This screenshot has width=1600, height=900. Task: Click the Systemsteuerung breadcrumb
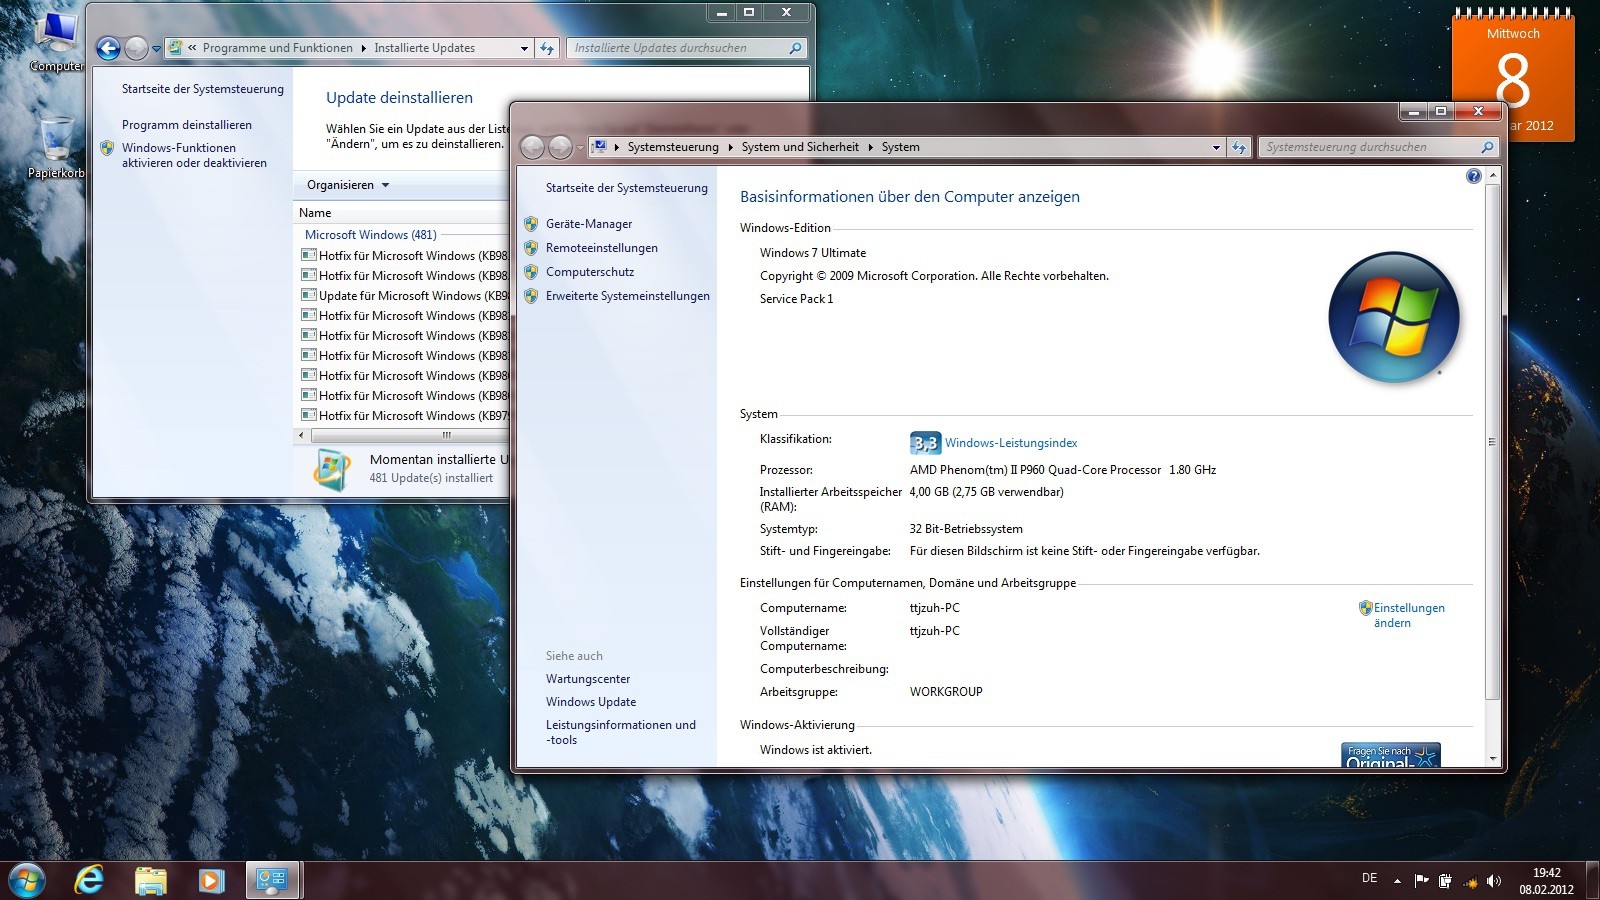[673, 147]
